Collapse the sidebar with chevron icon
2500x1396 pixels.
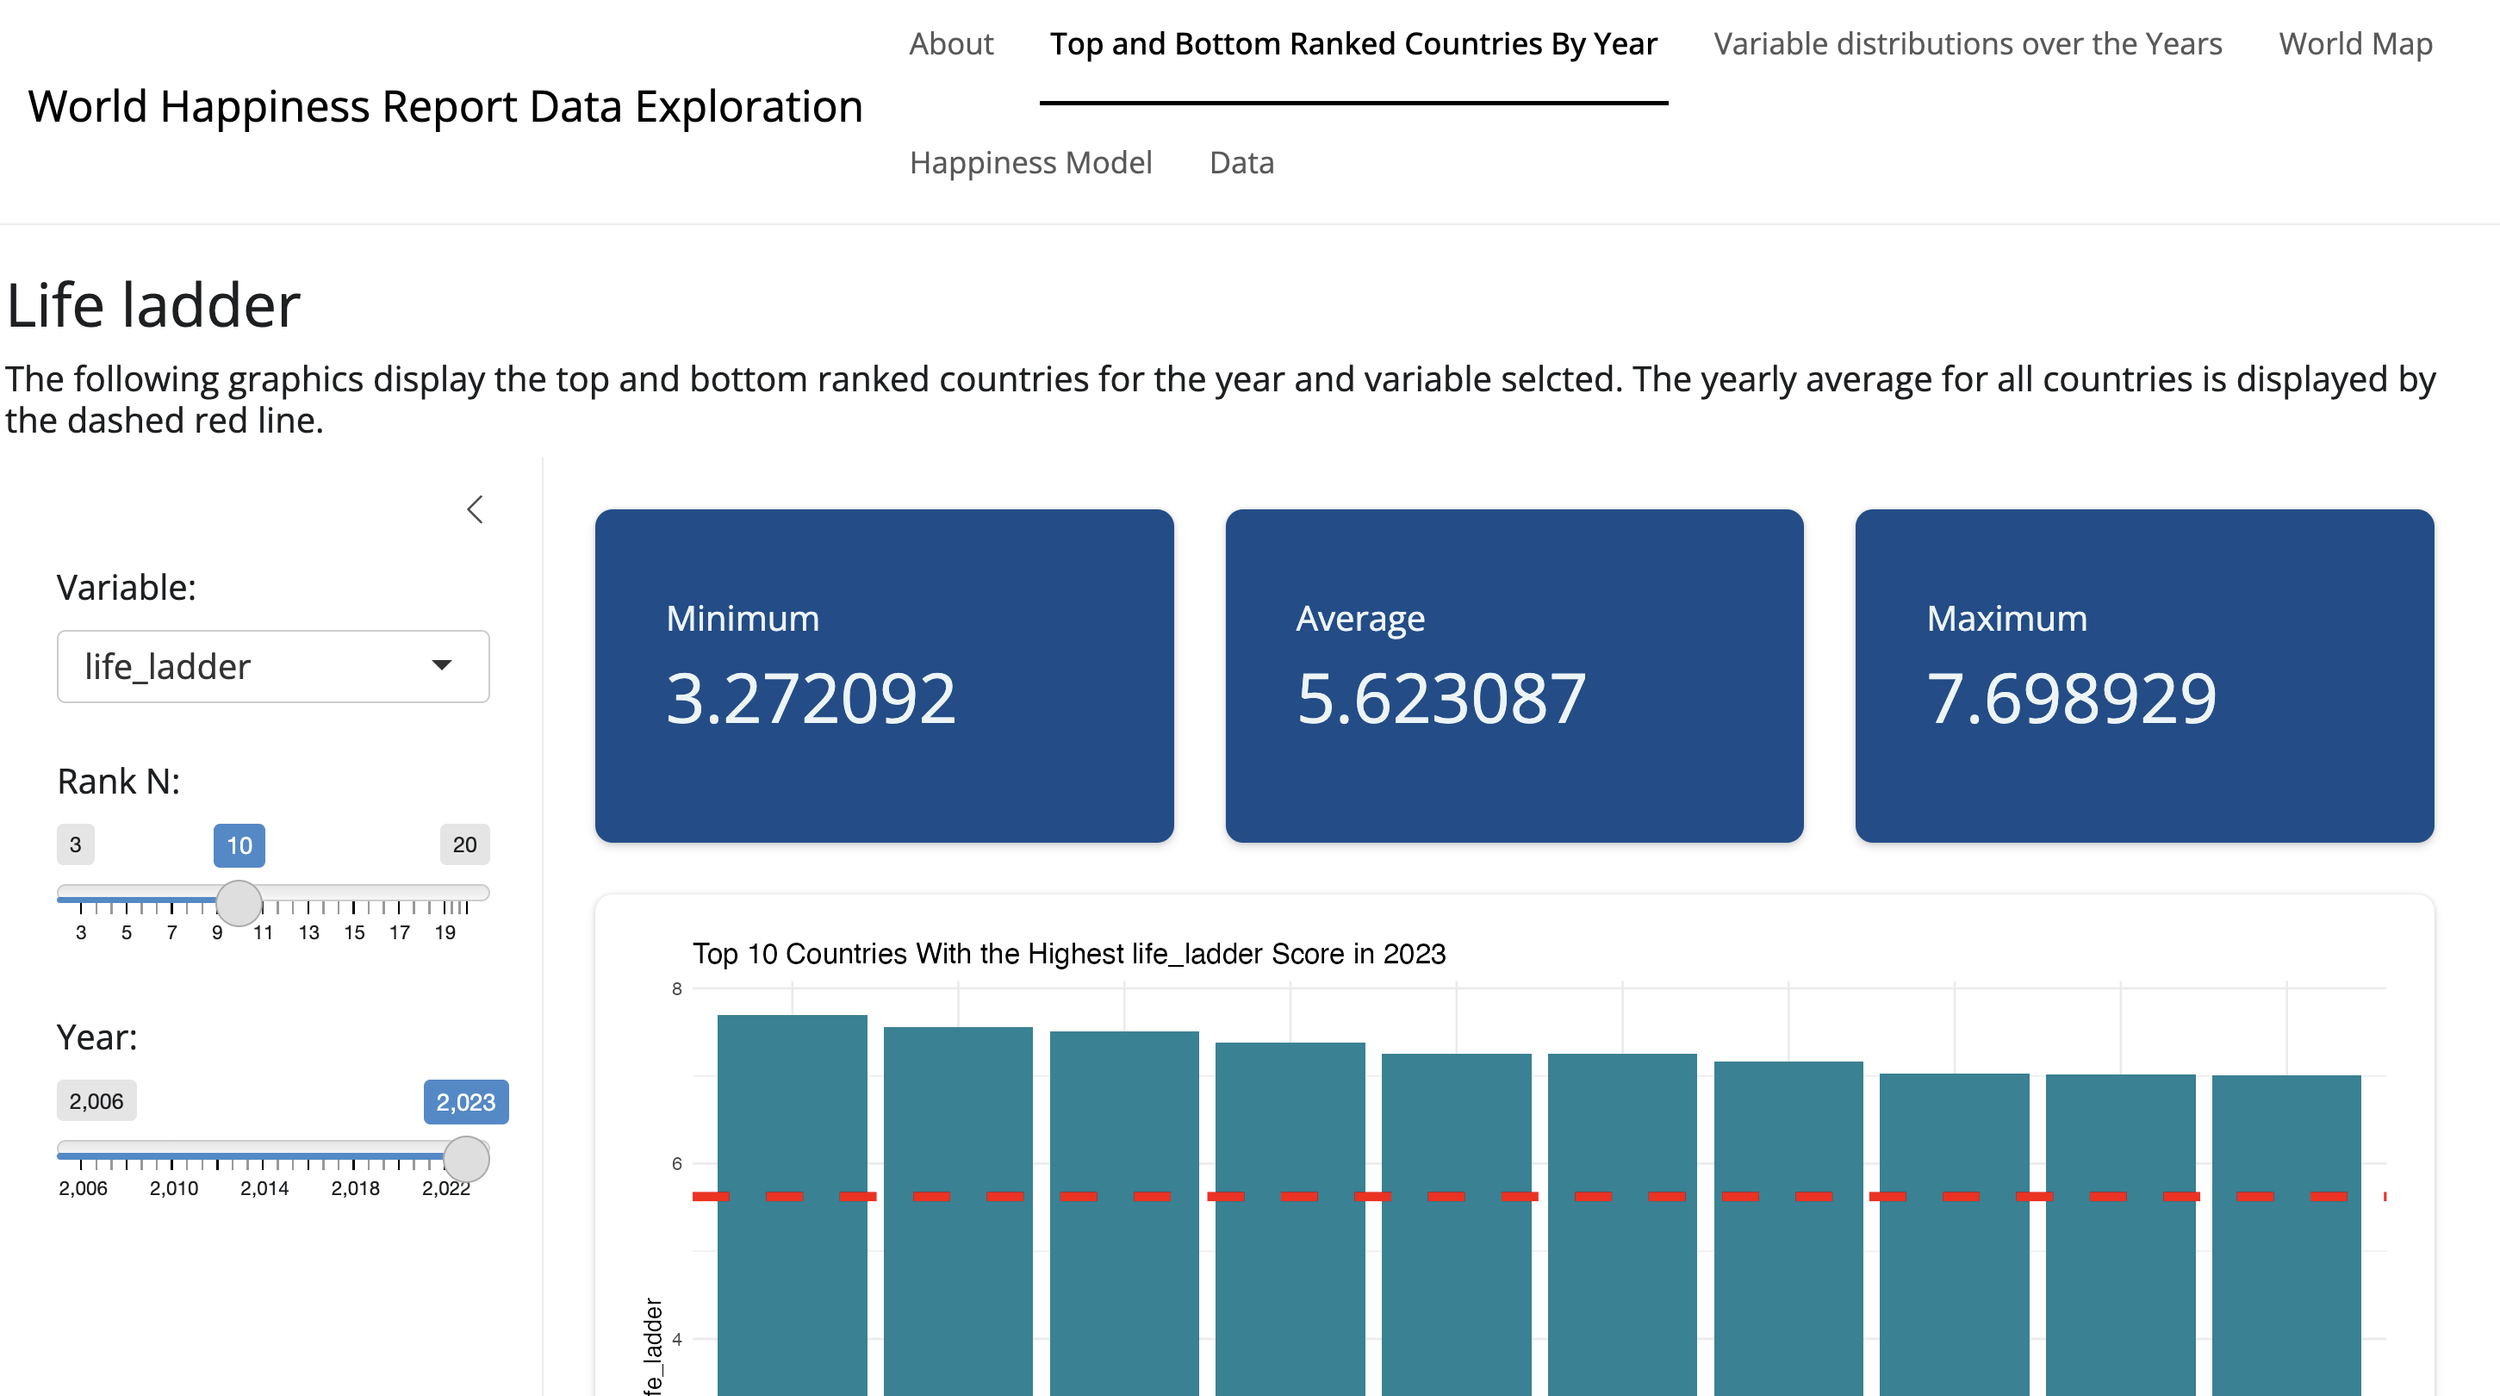click(x=475, y=509)
